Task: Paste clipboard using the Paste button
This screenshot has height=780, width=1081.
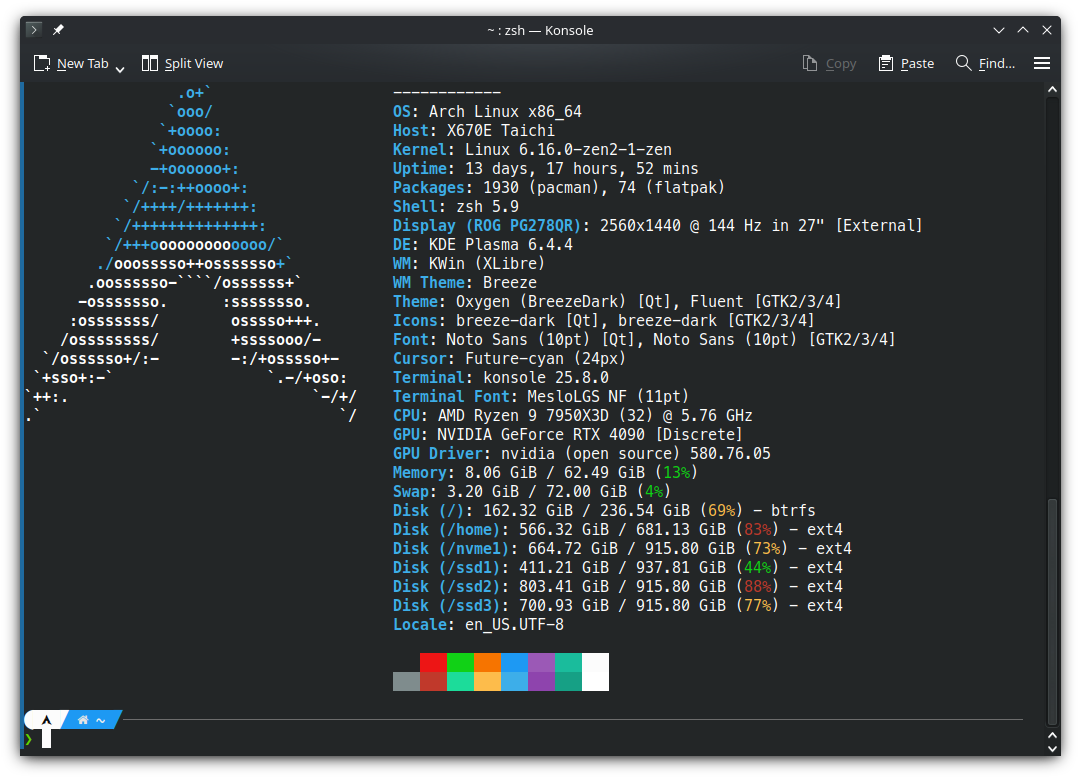Action: (906, 63)
